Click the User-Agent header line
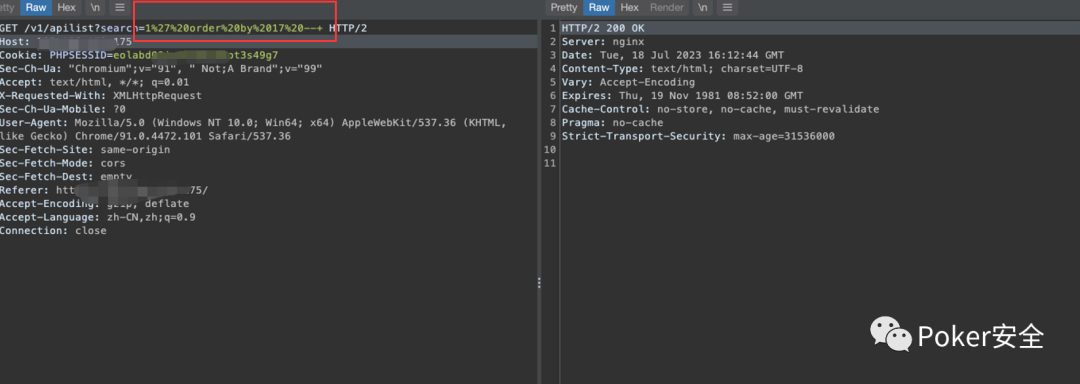 253,129
